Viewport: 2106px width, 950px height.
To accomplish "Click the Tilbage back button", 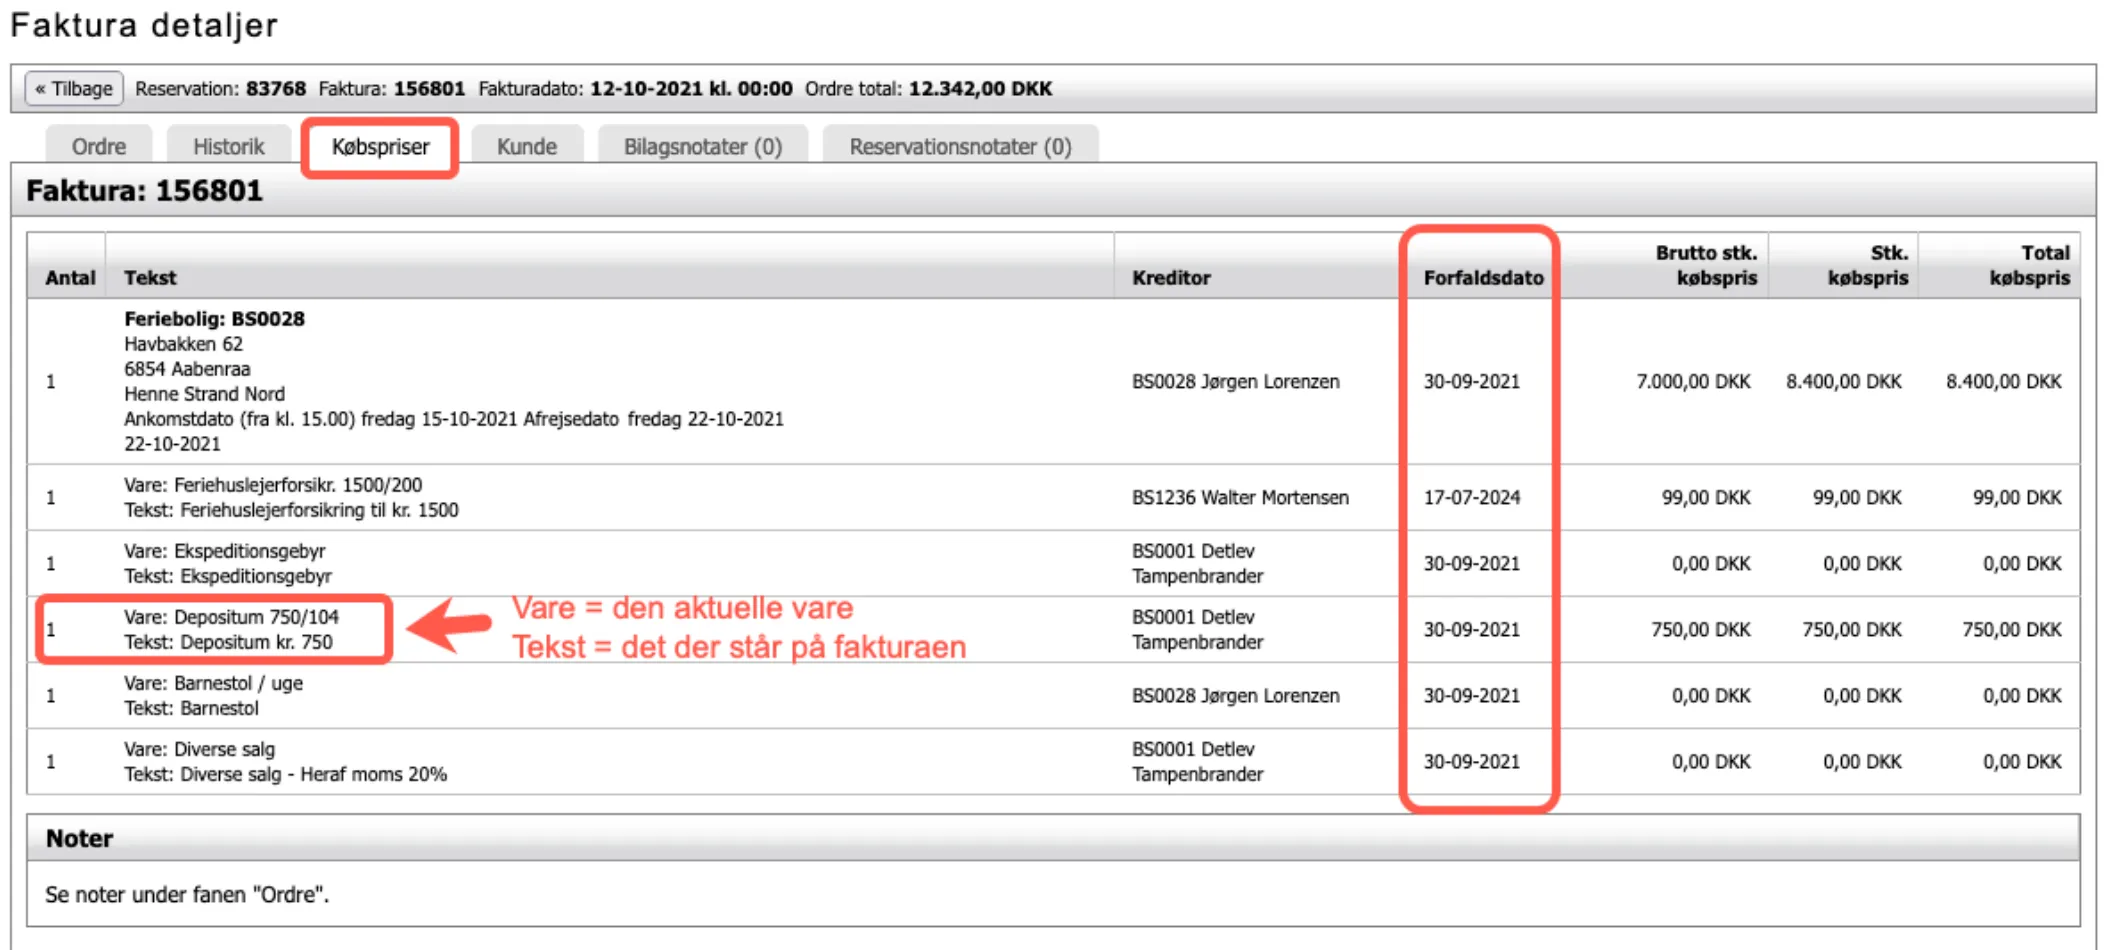I will [74, 89].
